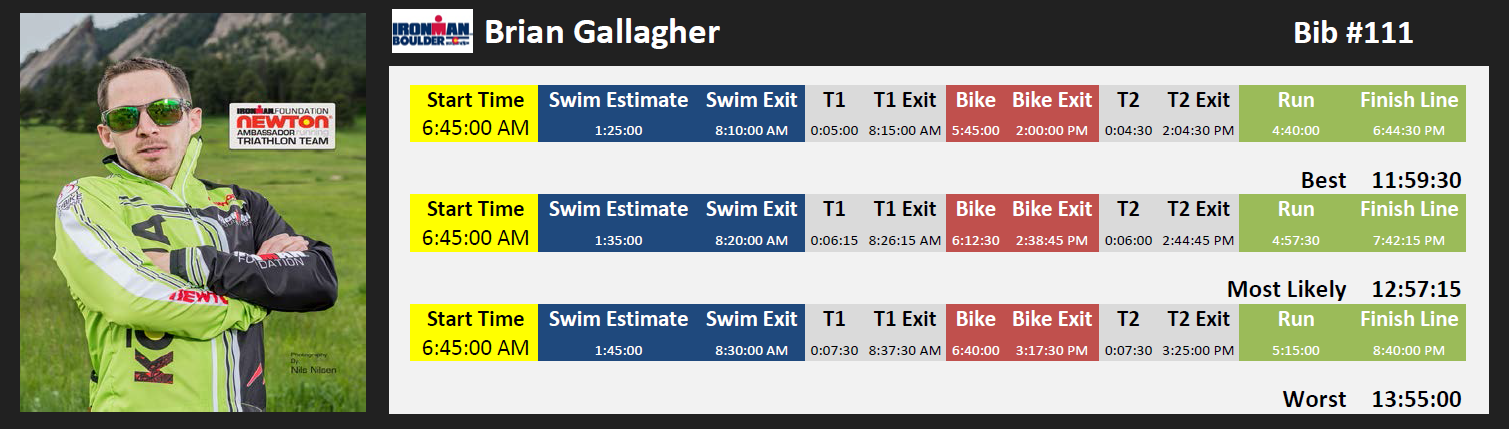Click Most Likely finish line 7:42:15 PM
The image size is (1509, 429).
pos(1408,241)
